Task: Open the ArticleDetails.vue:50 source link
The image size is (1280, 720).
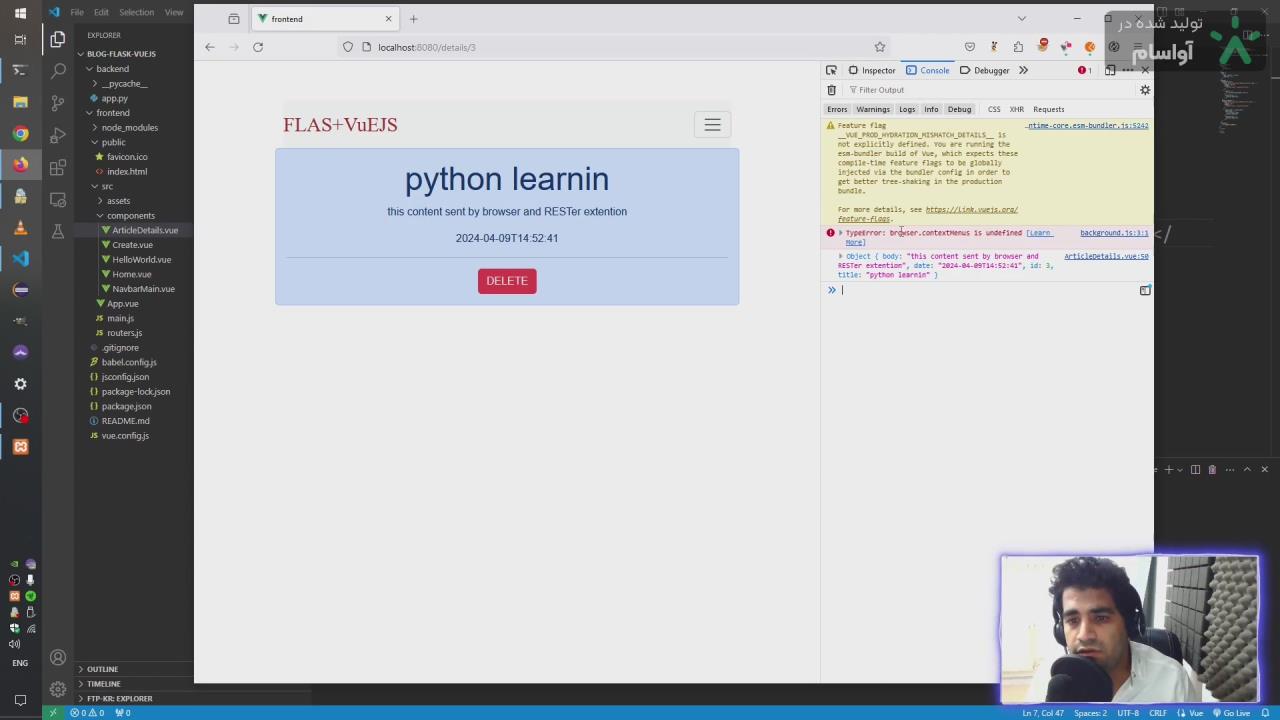Action: 1106,256
